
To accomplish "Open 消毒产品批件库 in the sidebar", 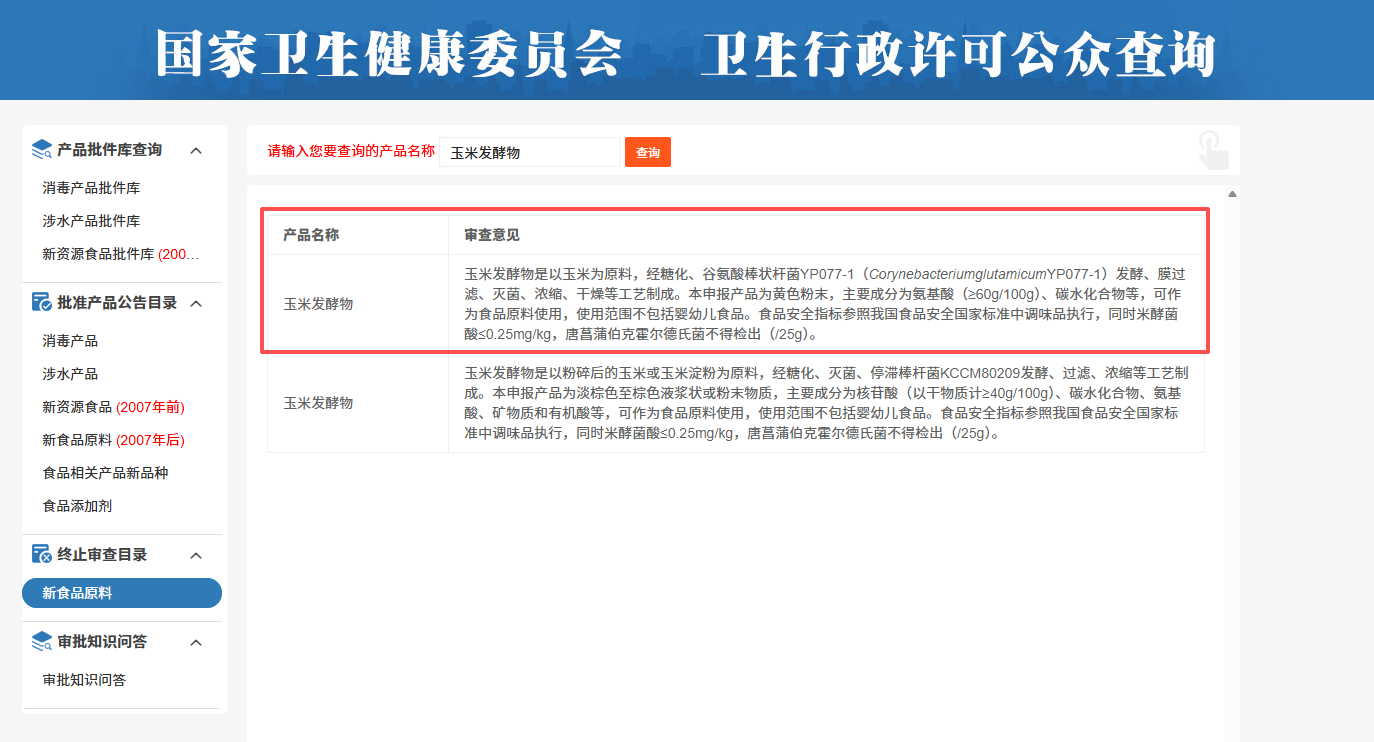I will pos(91,188).
